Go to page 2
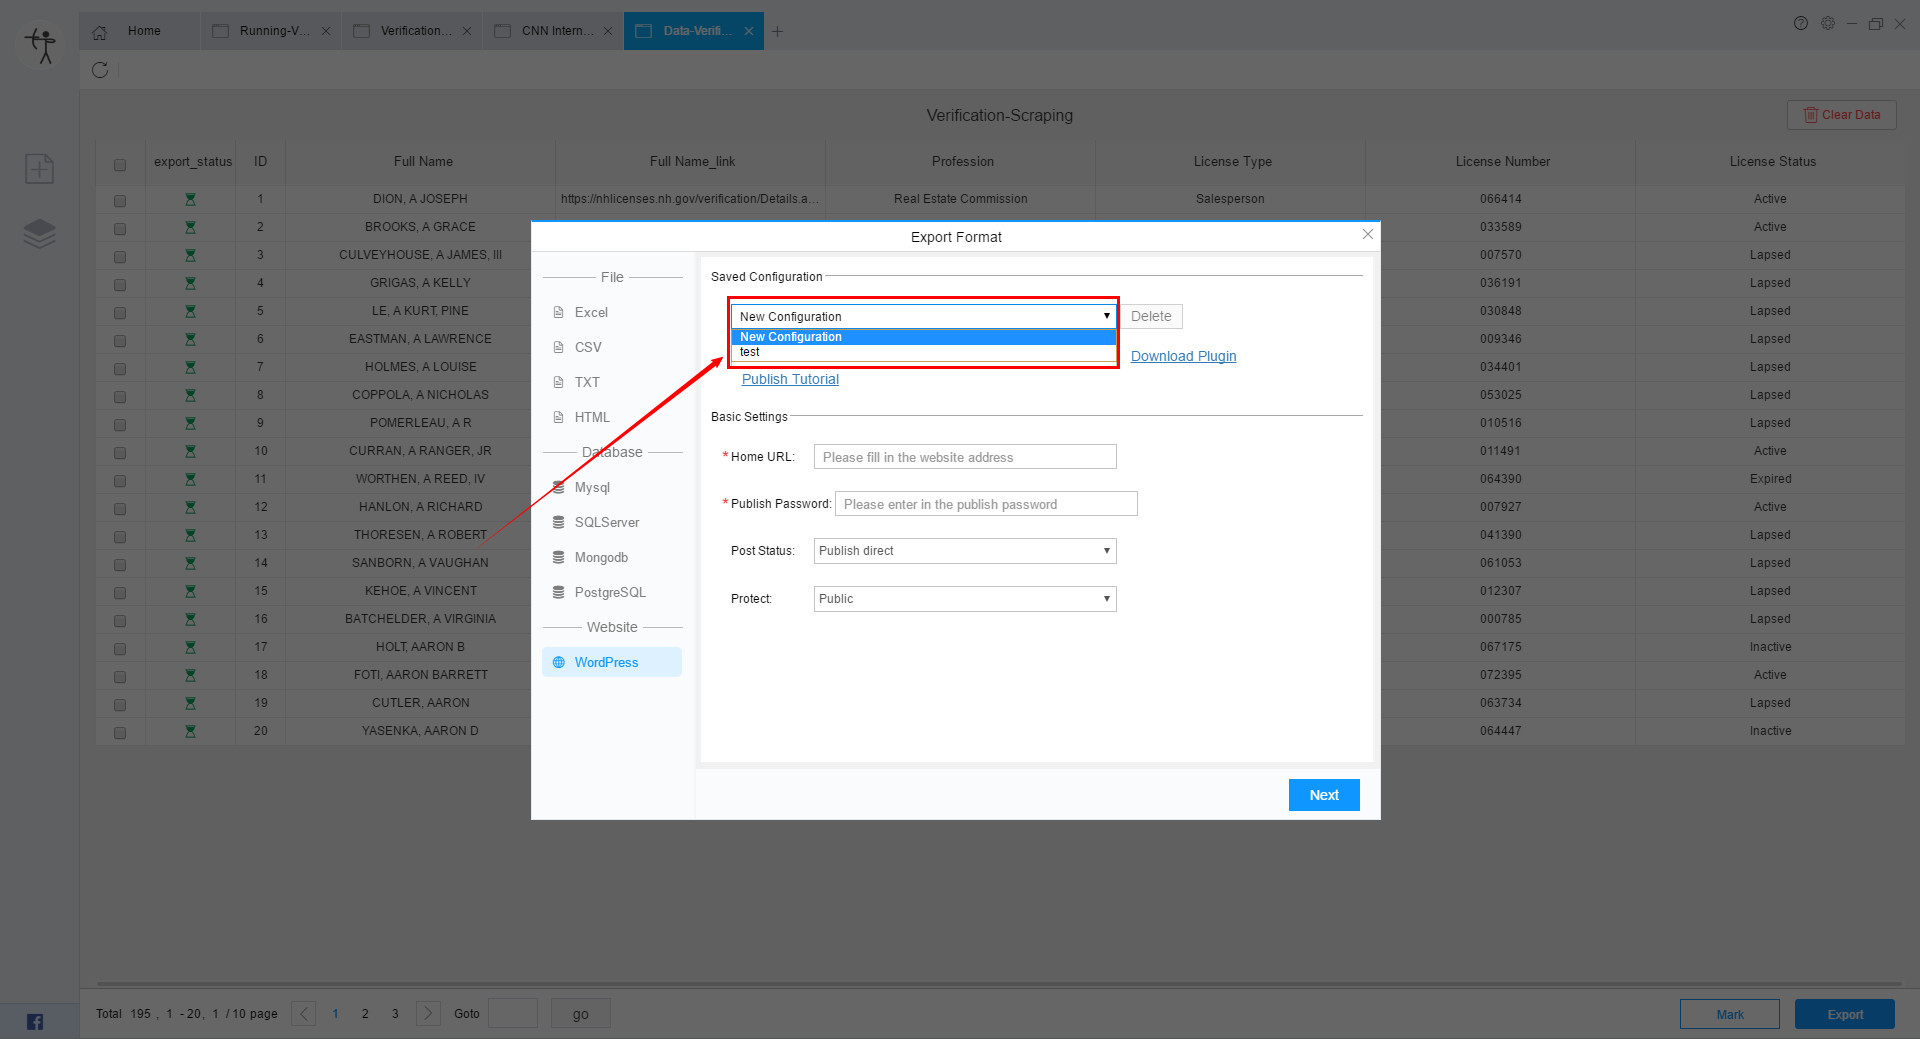 pyautogui.click(x=365, y=1014)
